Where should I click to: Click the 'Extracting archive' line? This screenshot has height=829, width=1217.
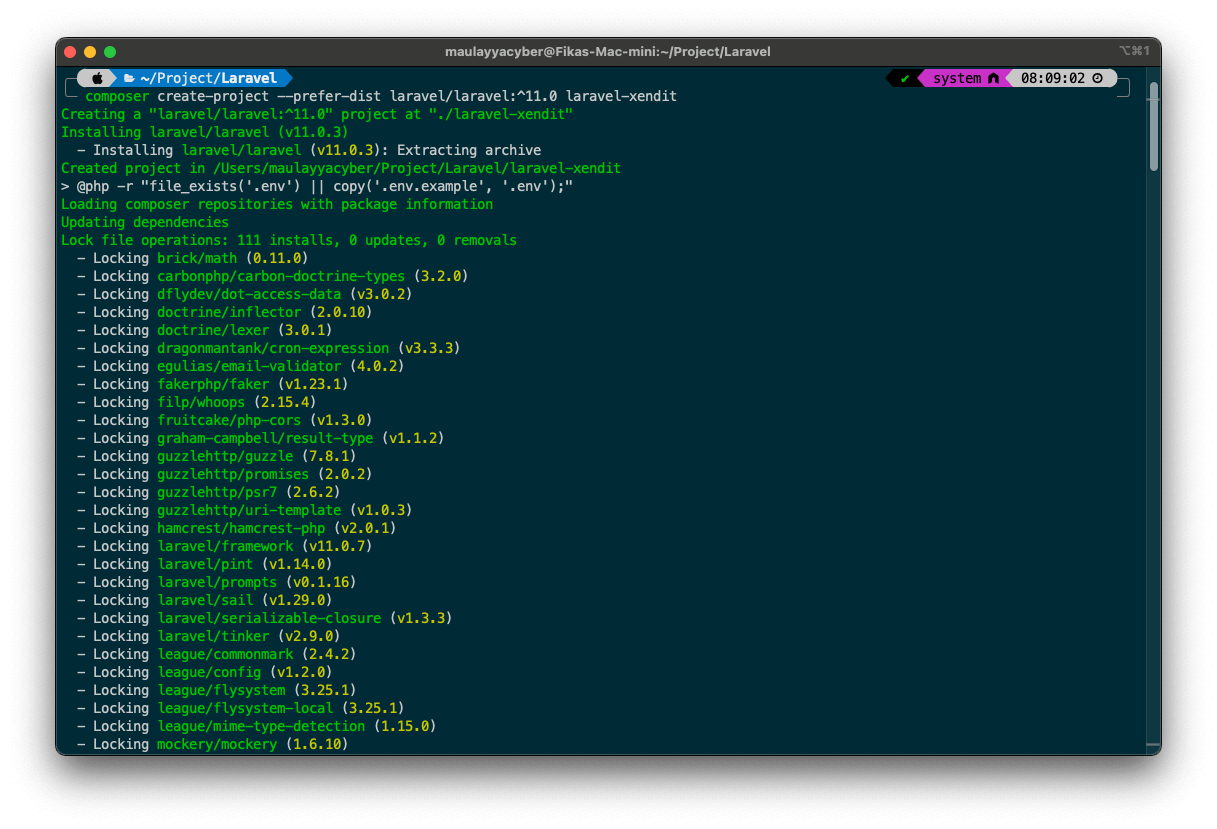point(309,150)
